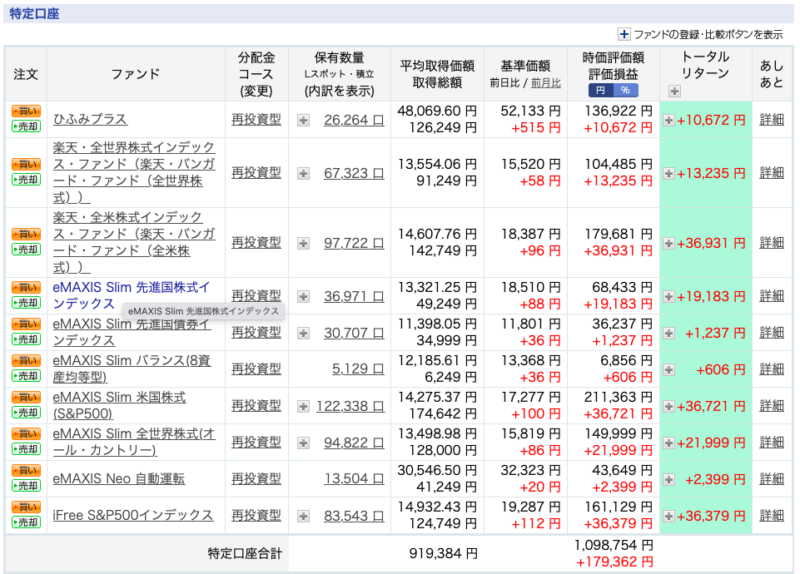This screenshot has height=574, width=800.
Task: Click 買い button for ひふみプラス
Action: pos(26,112)
